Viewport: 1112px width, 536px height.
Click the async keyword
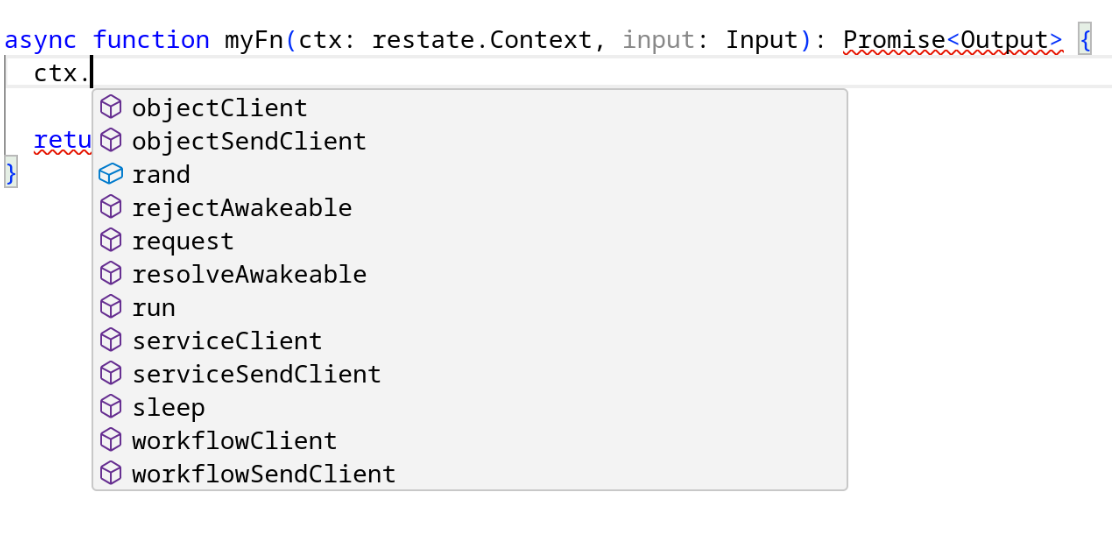pos(41,41)
